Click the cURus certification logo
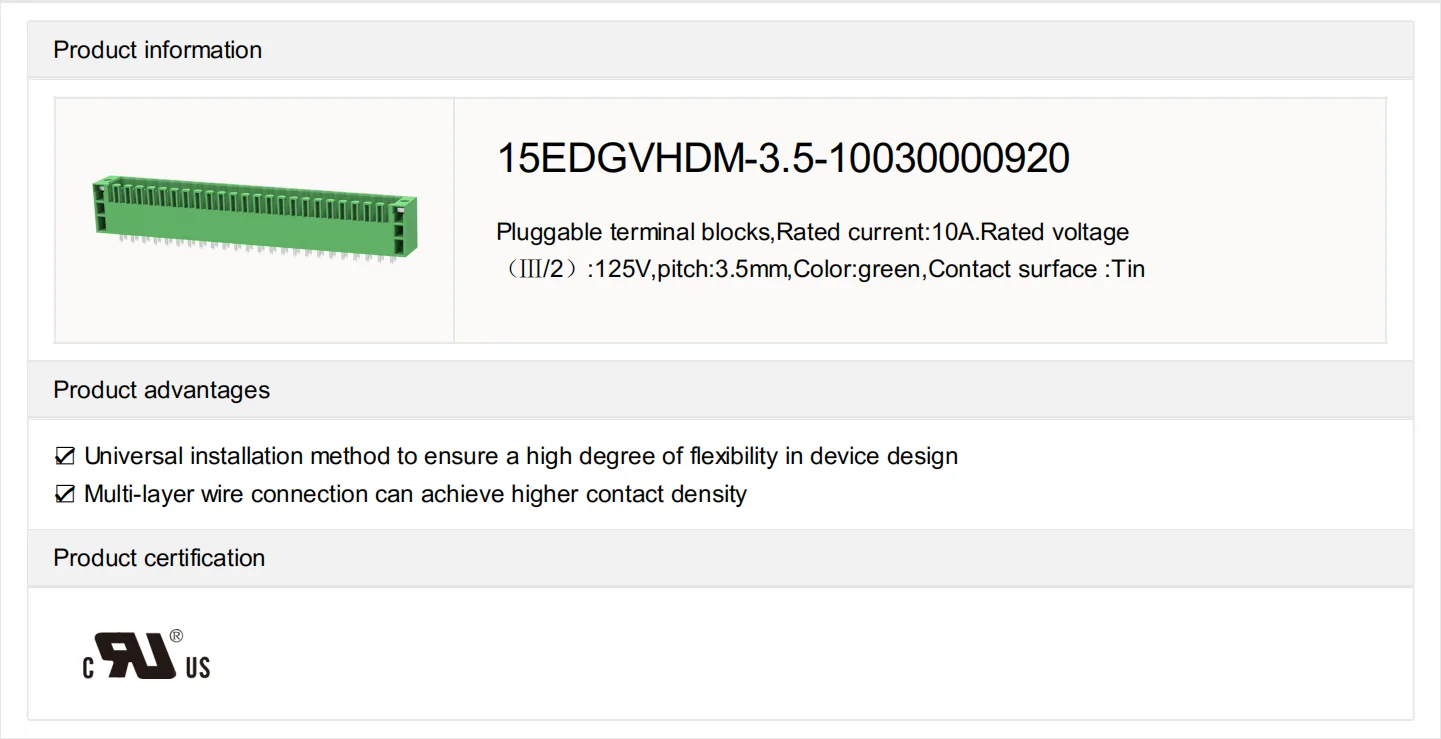 click(x=146, y=656)
